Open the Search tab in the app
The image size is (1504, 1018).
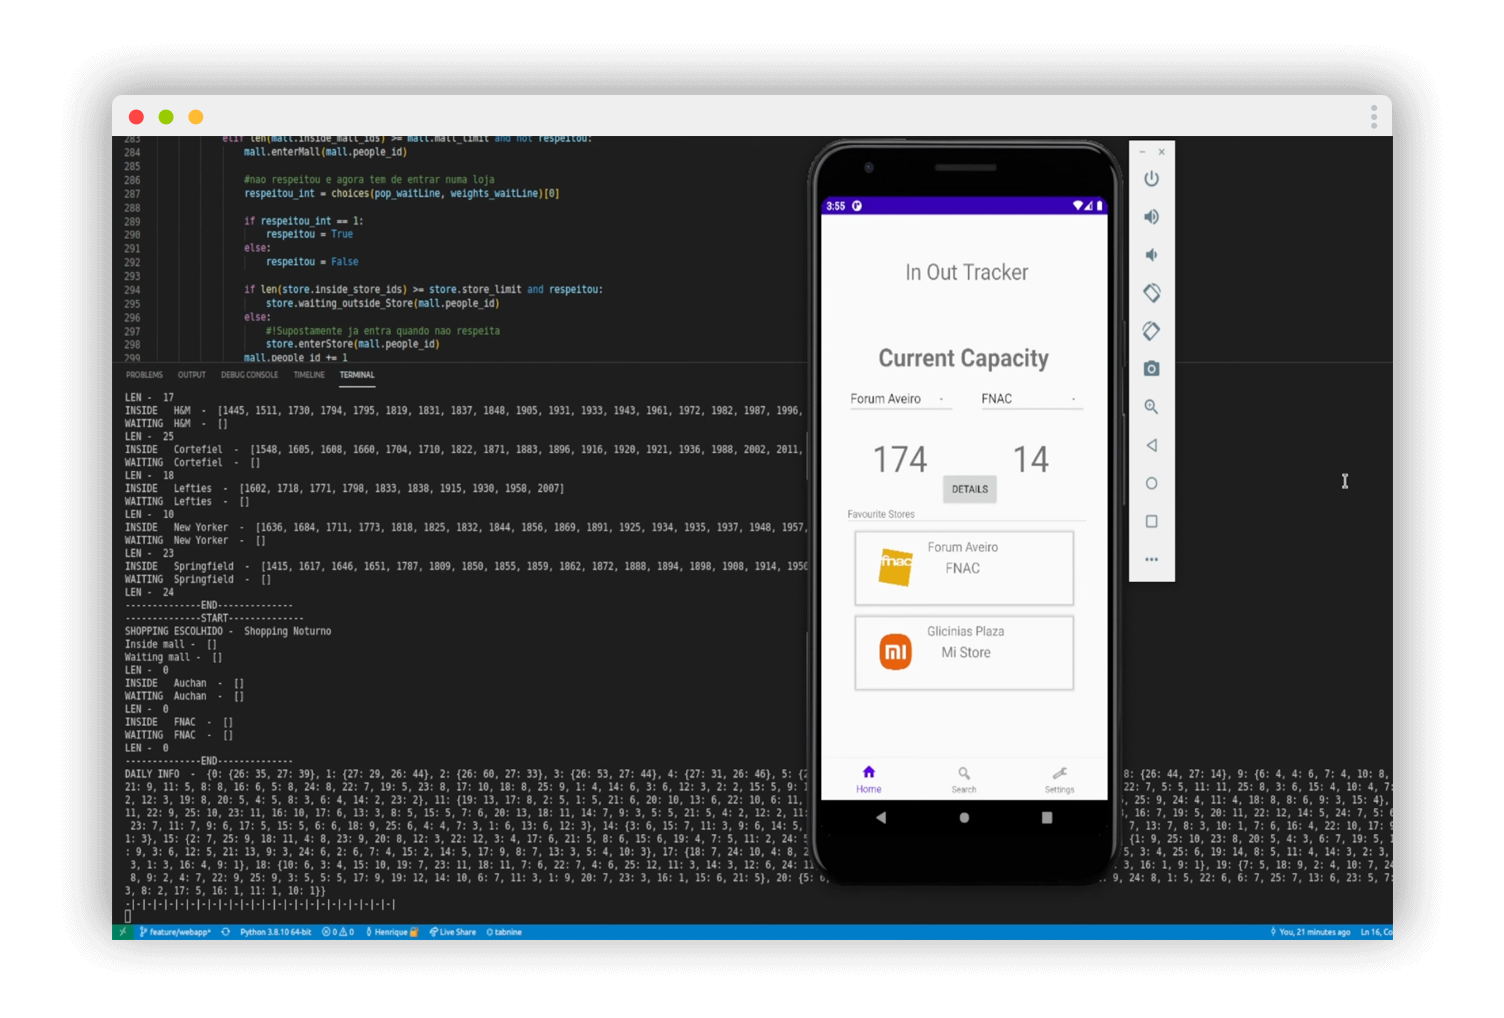(x=963, y=779)
